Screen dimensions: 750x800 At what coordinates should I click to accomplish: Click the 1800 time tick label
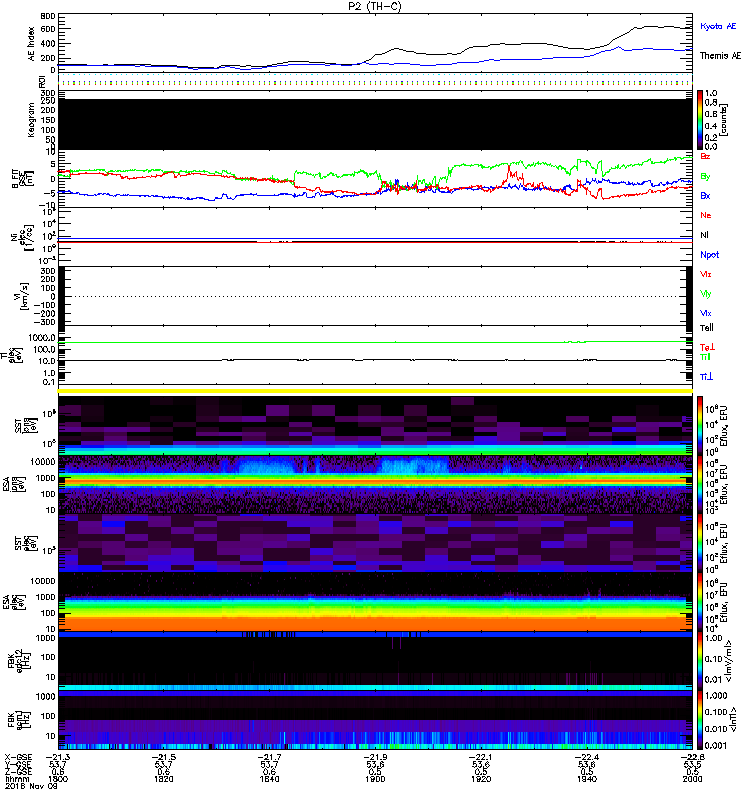click(x=58, y=779)
